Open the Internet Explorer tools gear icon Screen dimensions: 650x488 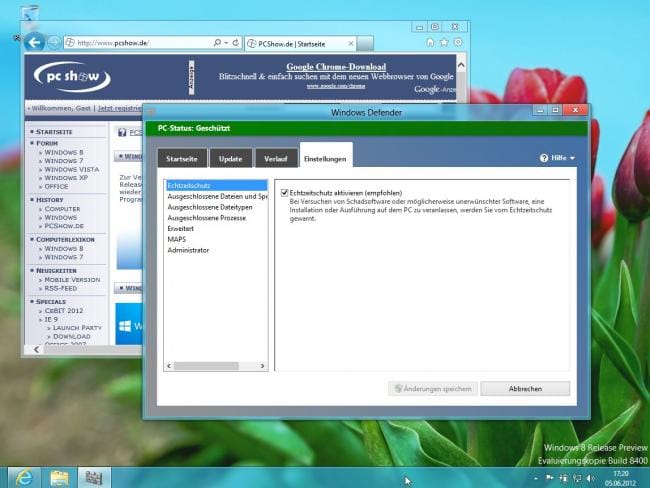tap(458, 42)
